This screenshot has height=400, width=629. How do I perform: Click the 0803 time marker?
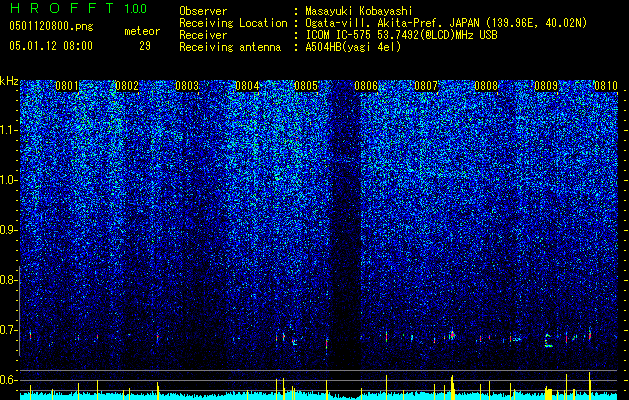(x=187, y=86)
